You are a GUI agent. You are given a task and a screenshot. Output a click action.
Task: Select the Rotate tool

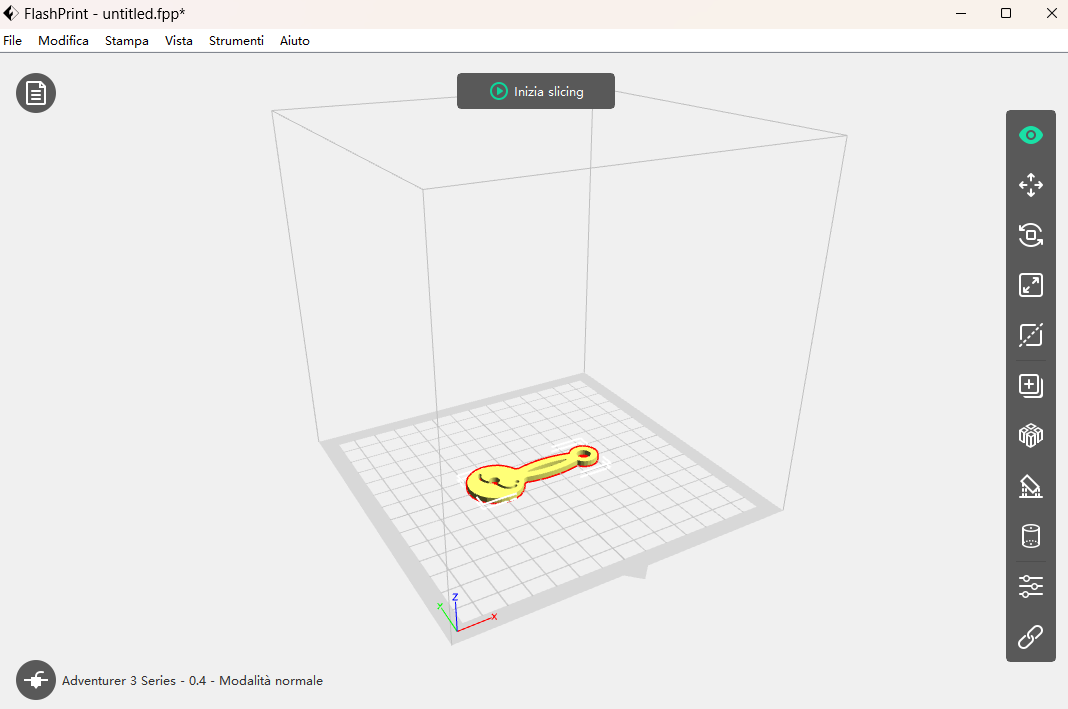(x=1030, y=235)
